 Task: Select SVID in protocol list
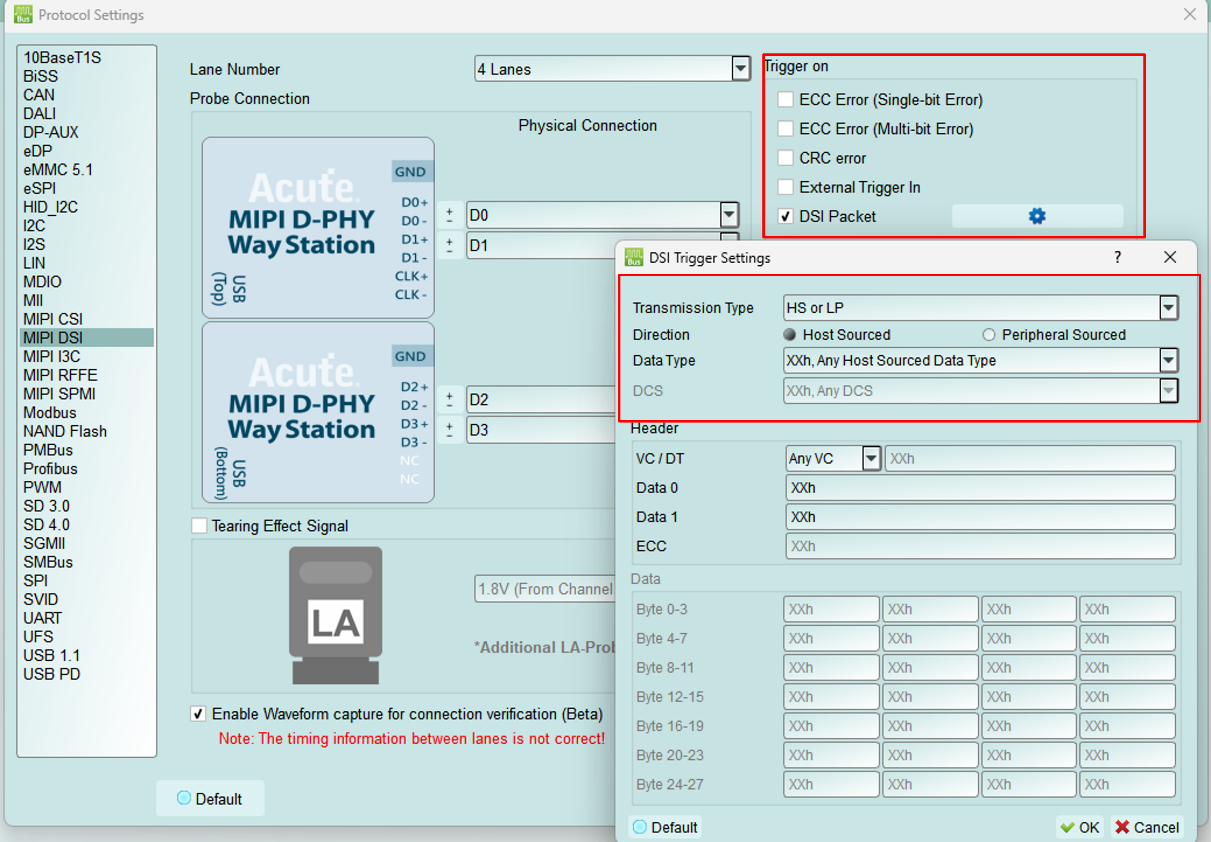click(x=40, y=599)
